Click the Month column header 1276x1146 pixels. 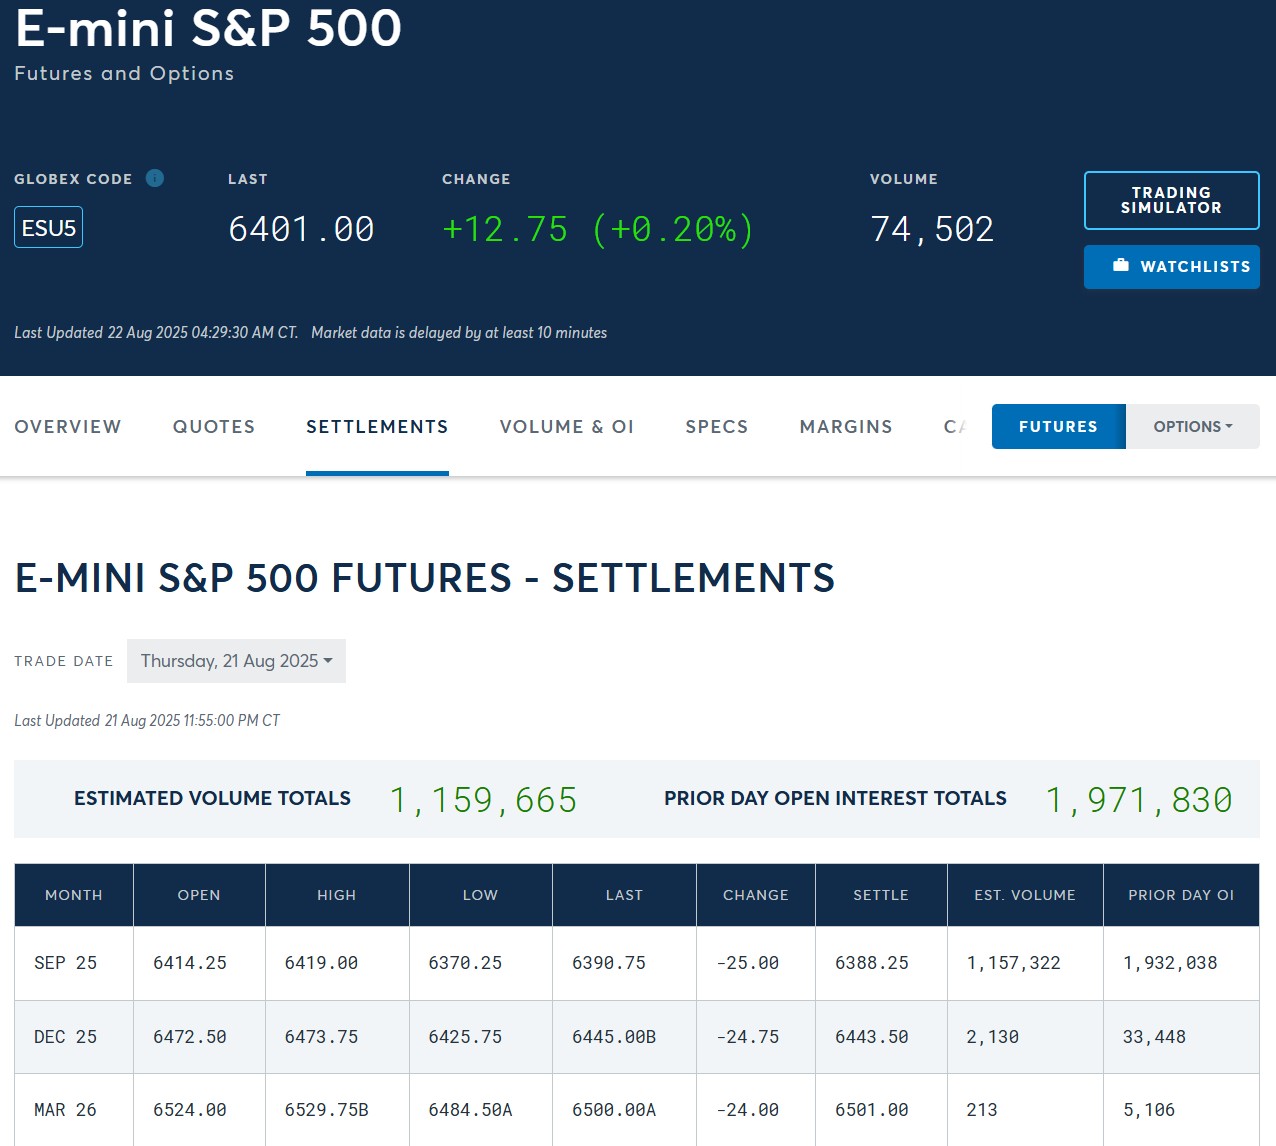pyautogui.click(x=74, y=895)
